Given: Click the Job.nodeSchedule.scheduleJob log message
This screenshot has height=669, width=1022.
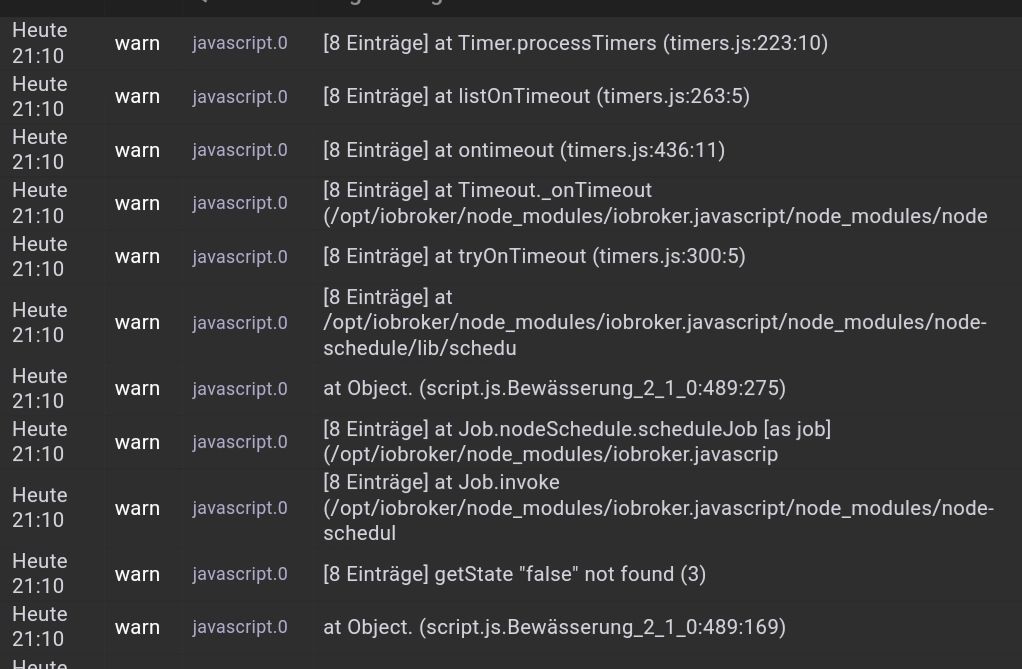Looking at the screenshot, I should pos(577,441).
